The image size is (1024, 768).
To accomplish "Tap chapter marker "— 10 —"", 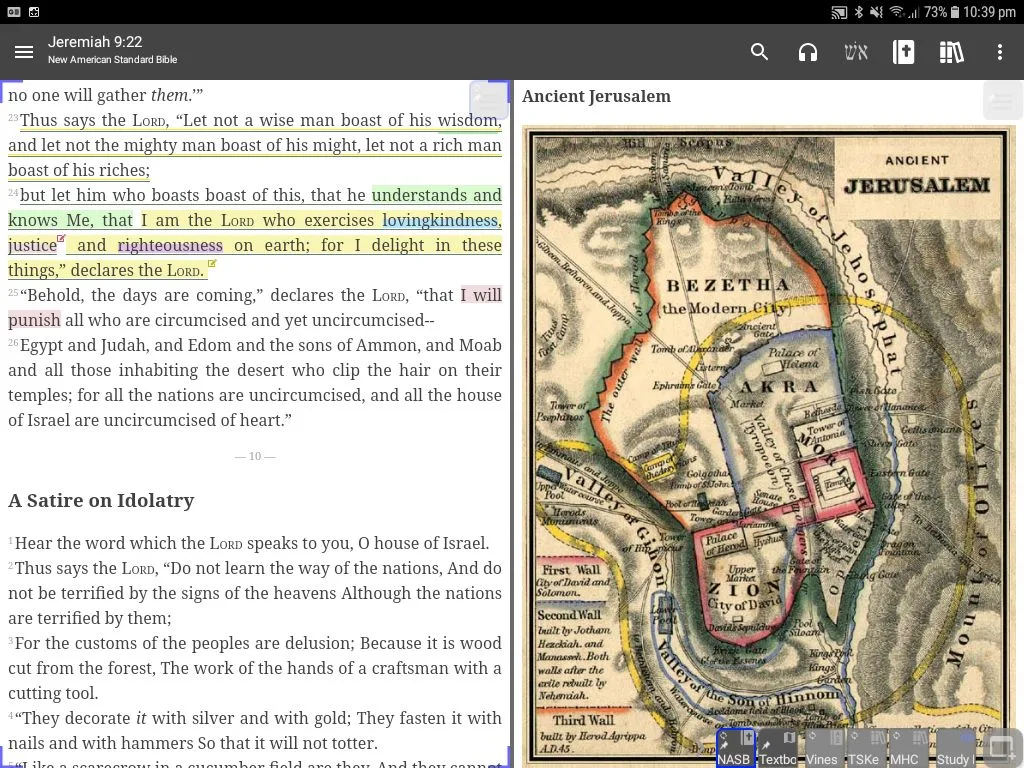I will 255,456.
